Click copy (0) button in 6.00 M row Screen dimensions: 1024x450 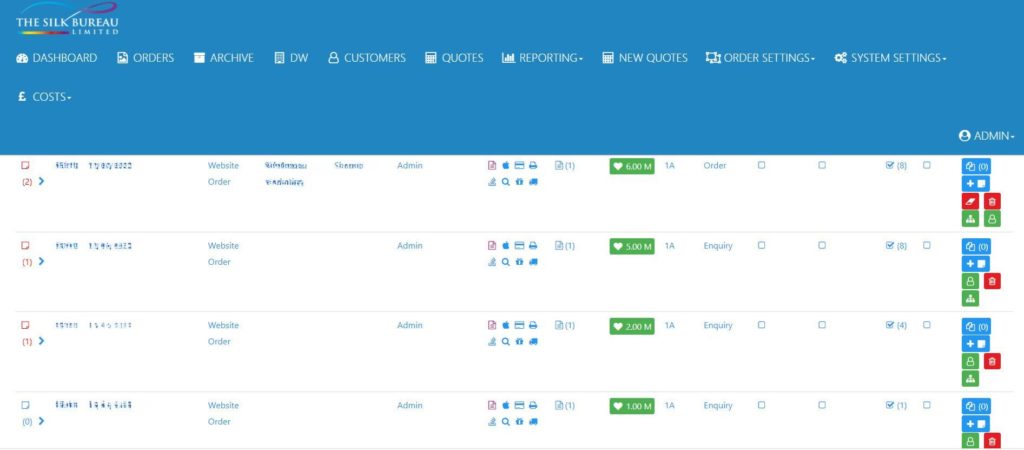[x=976, y=167]
